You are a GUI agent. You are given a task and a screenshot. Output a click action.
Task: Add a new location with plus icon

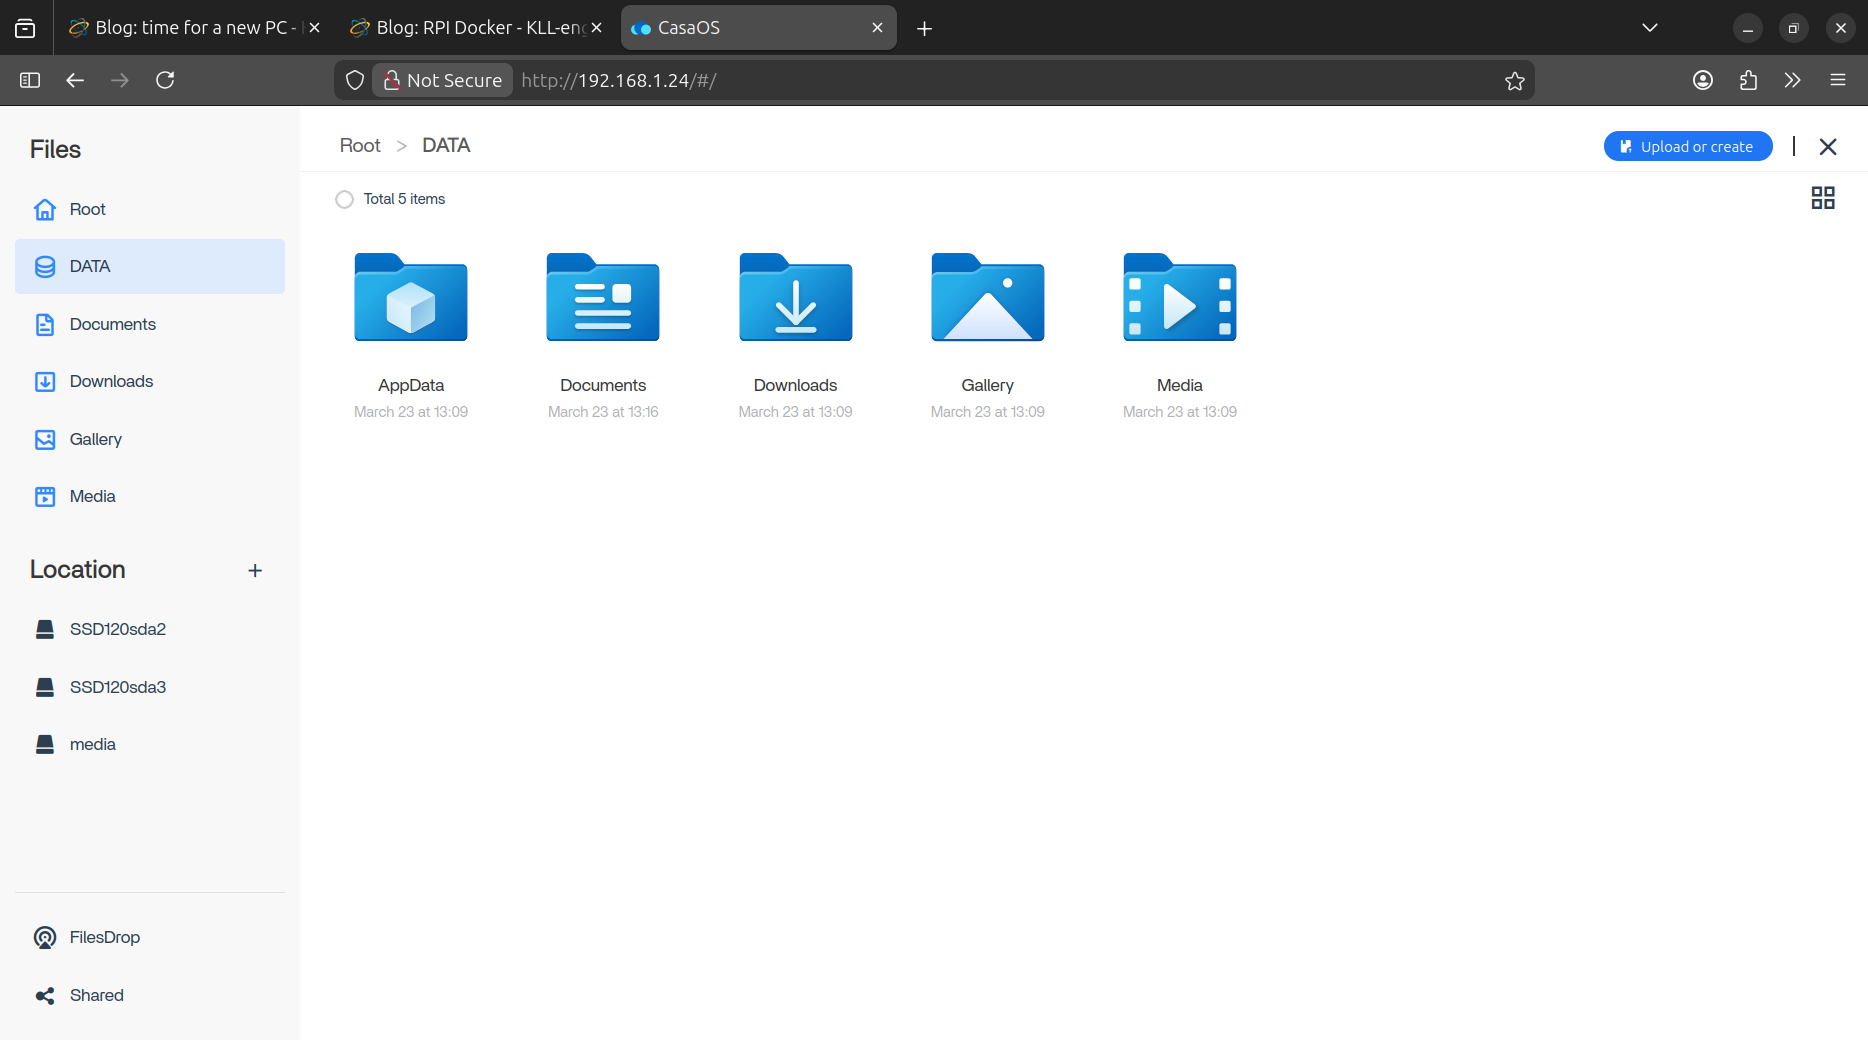255,570
